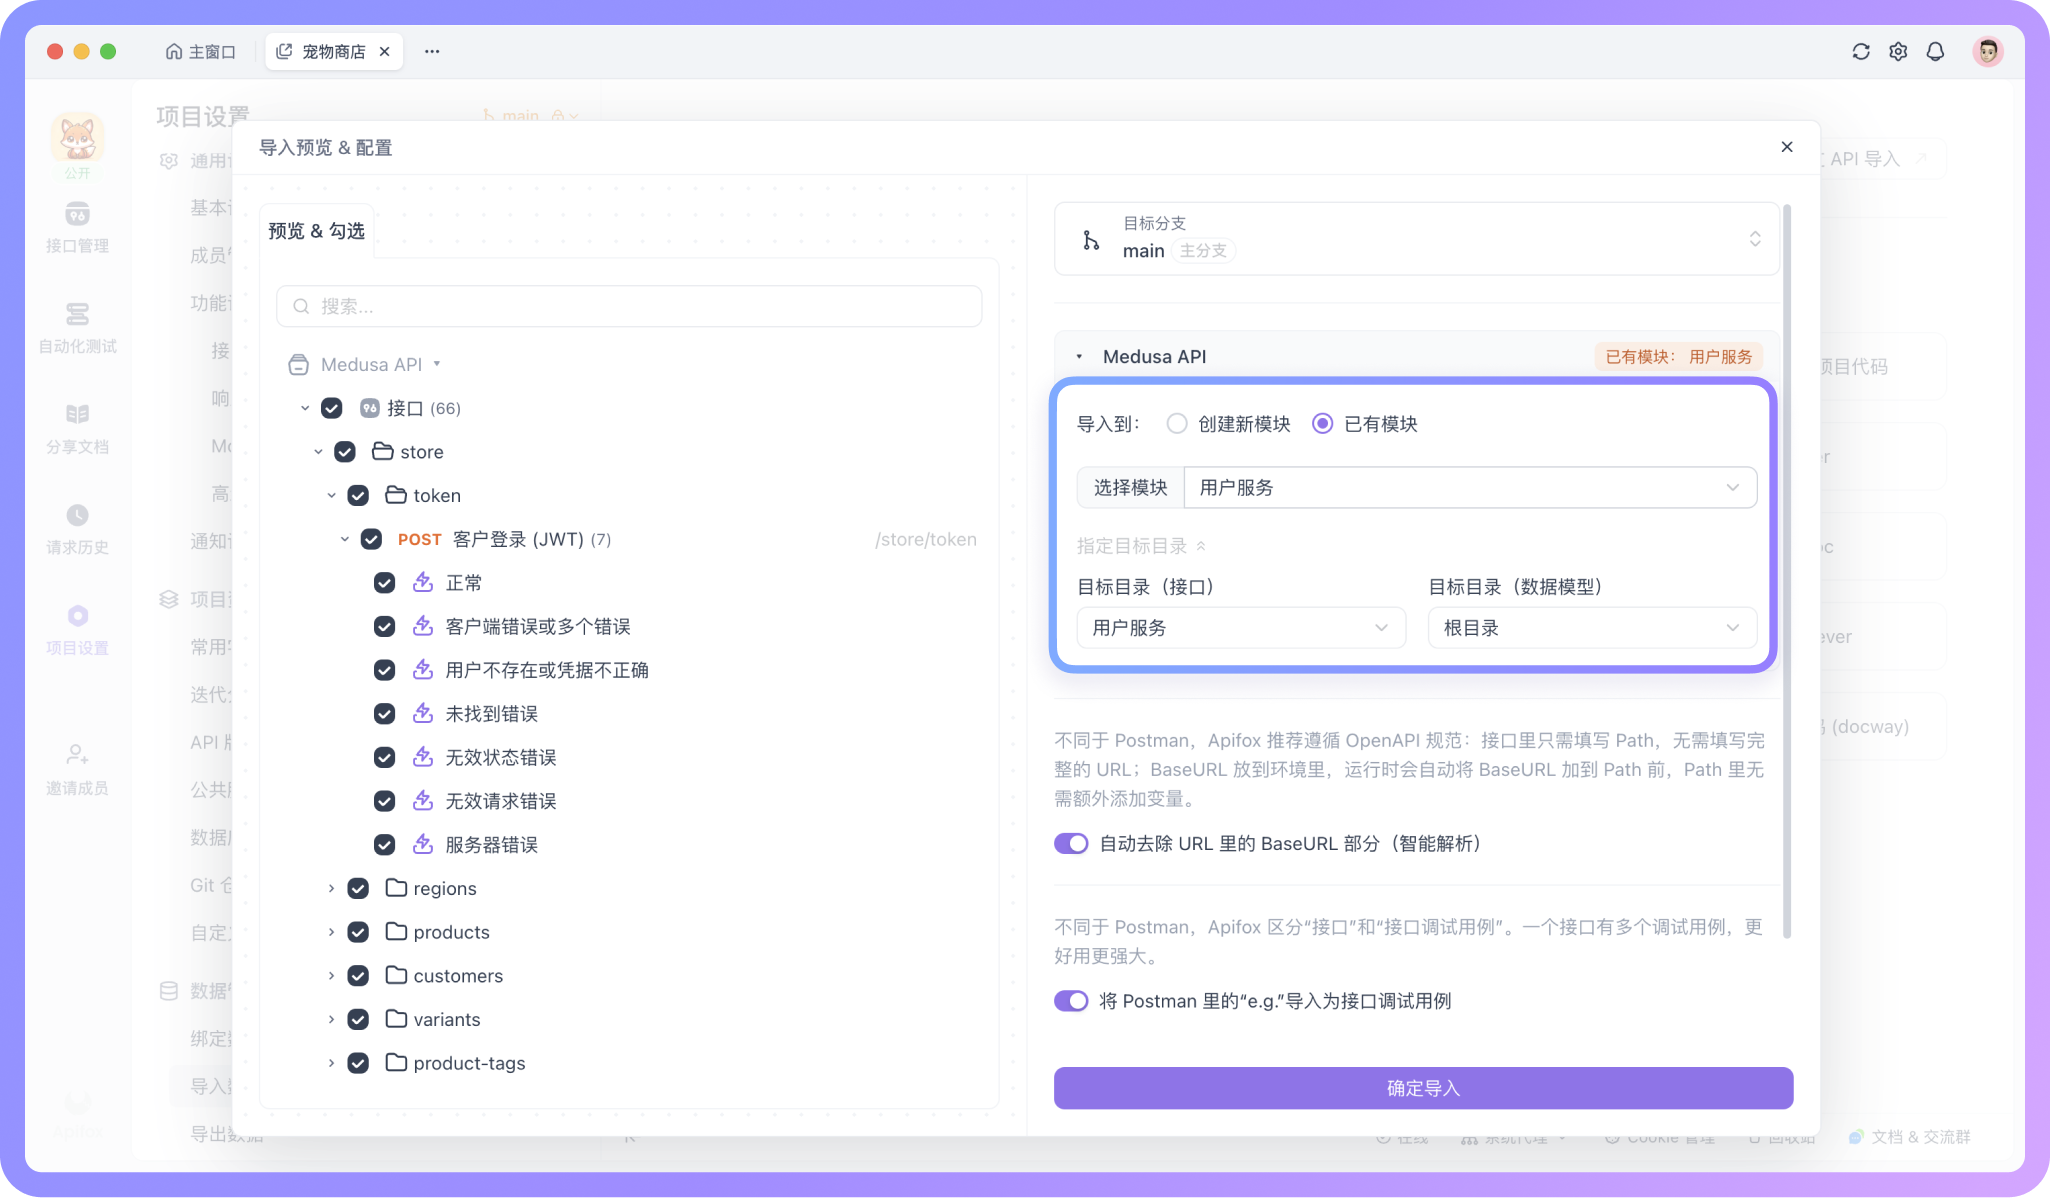Open the 接口管理 sidebar panel

[77, 228]
